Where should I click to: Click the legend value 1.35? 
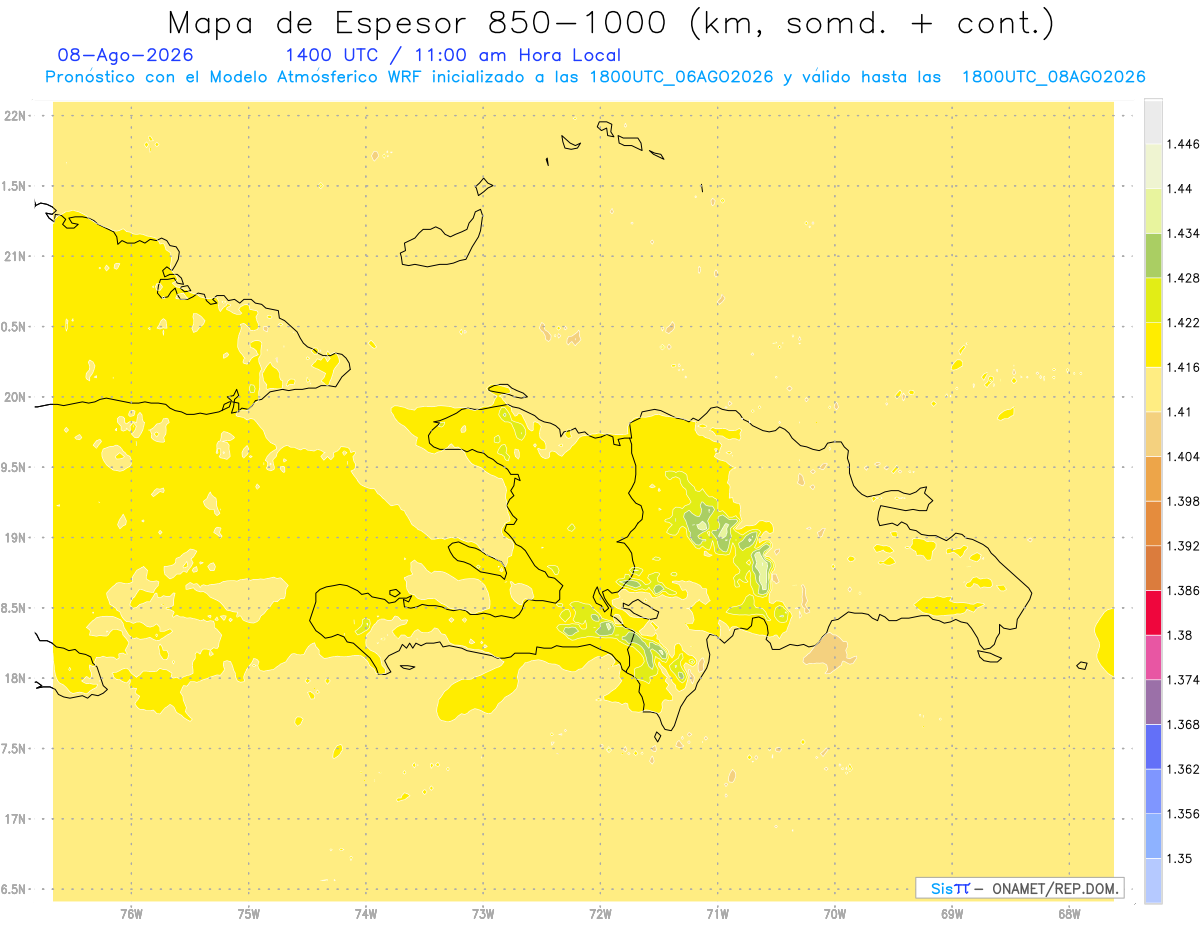click(x=1180, y=858)
